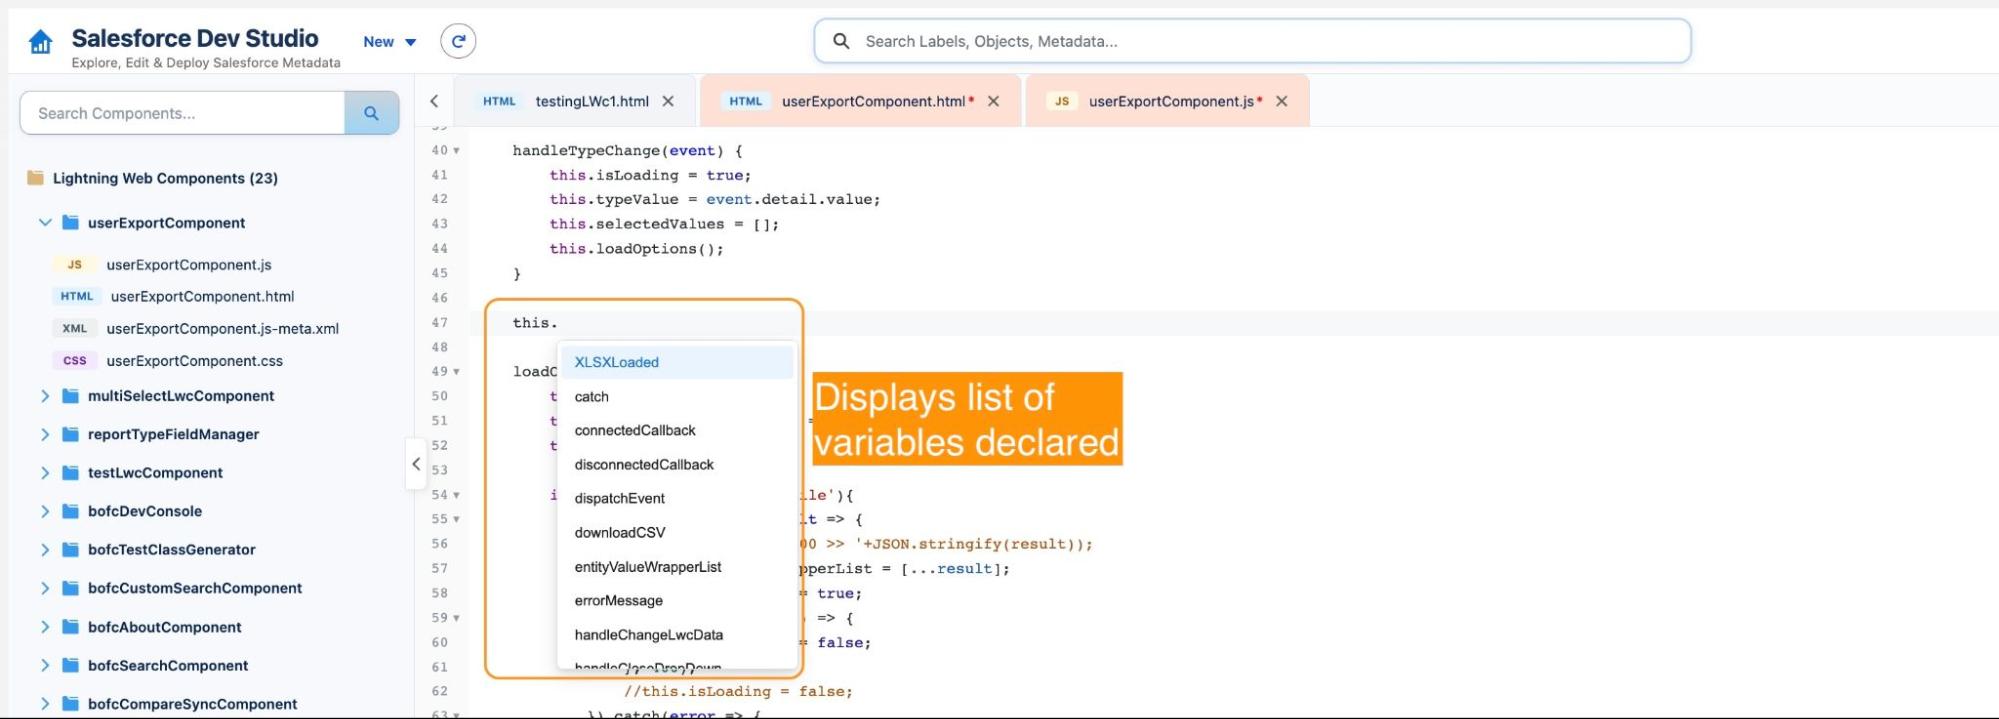Click the refresh circular arrow button
The image size is (1999, 719).
coord(458,41)
